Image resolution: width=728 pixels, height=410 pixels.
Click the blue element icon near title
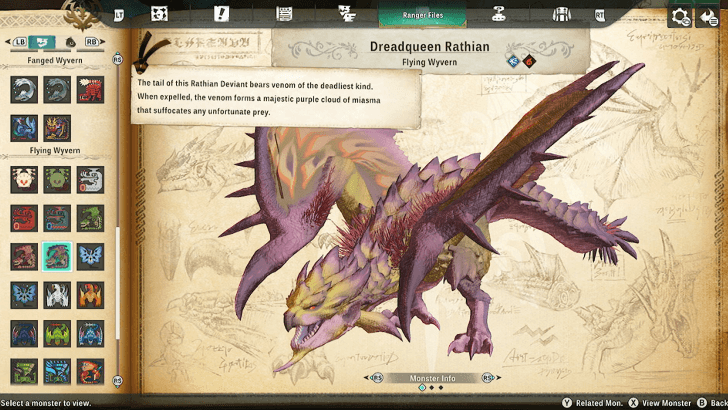[513, 61]
